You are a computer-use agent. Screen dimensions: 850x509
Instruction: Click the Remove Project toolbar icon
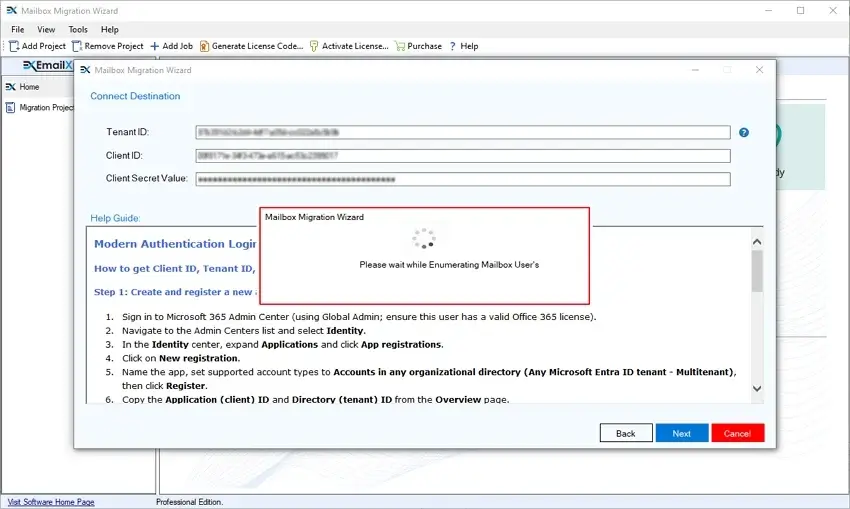[77, 46]
